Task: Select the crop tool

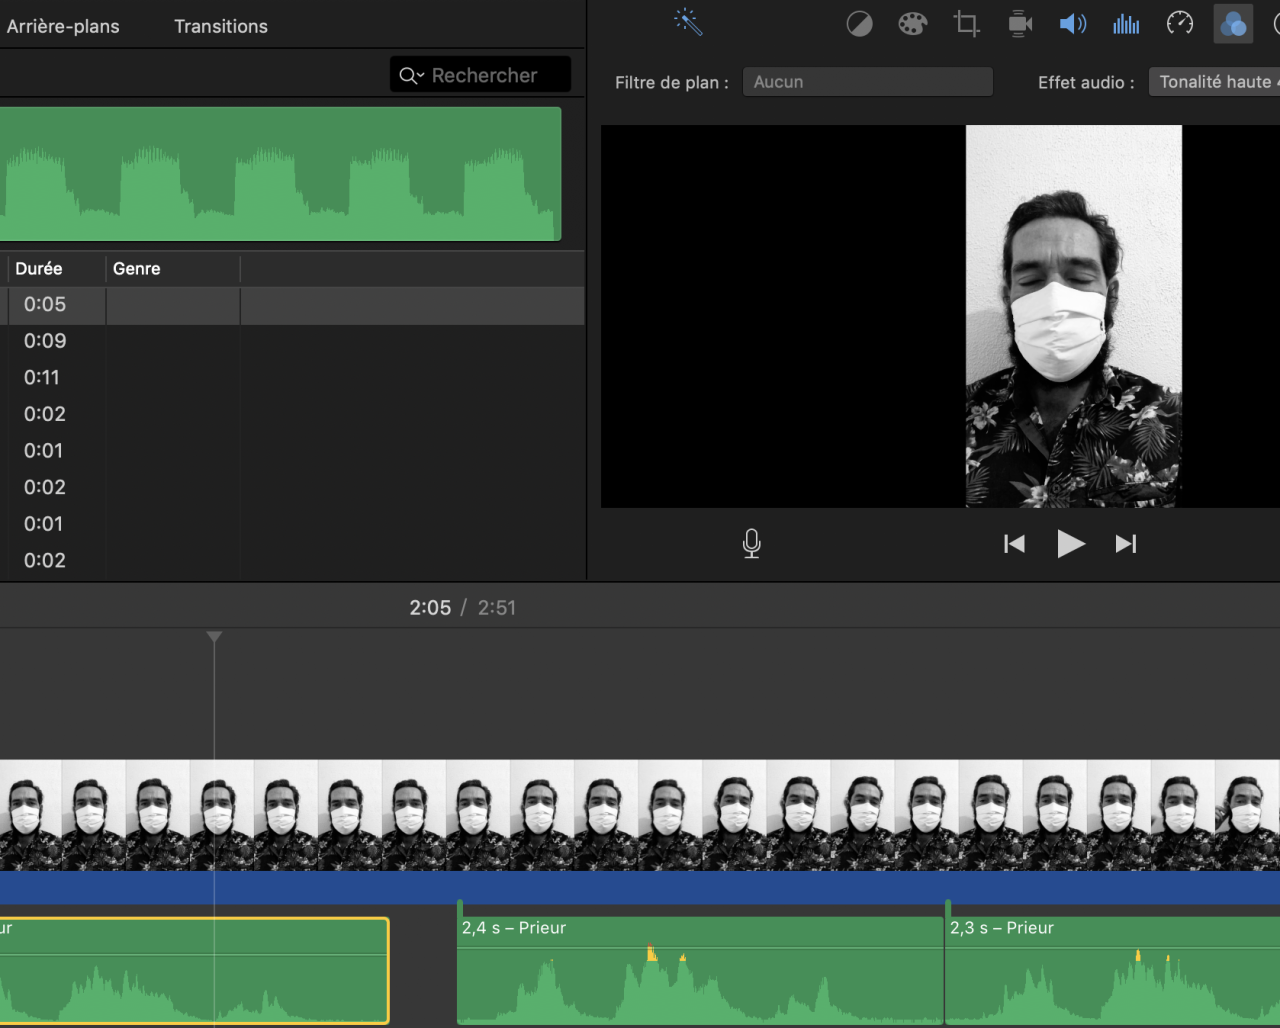Action: click(966, 24)
